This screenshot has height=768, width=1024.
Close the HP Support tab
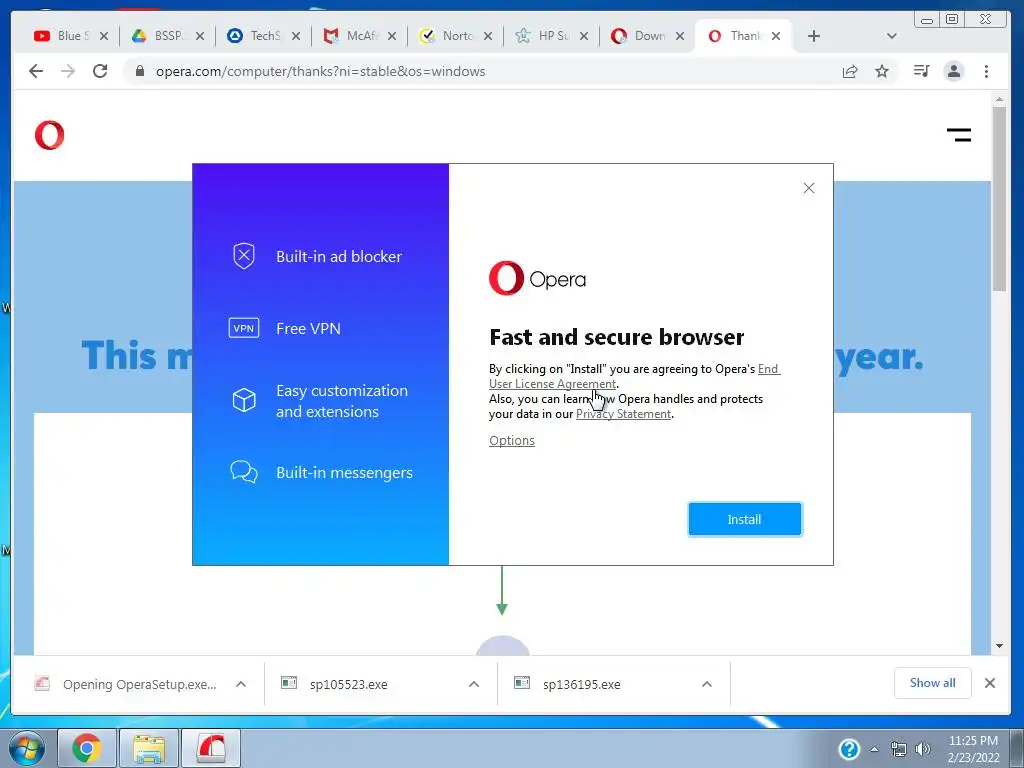[x=584, y=36]
